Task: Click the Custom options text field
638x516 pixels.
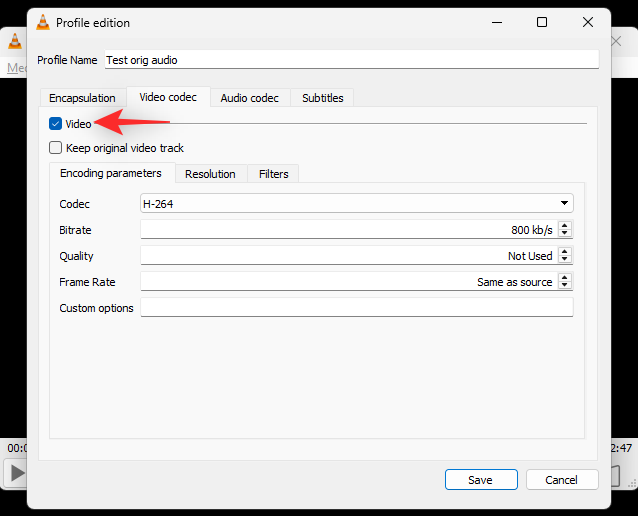Action: [x=357, y=307]
